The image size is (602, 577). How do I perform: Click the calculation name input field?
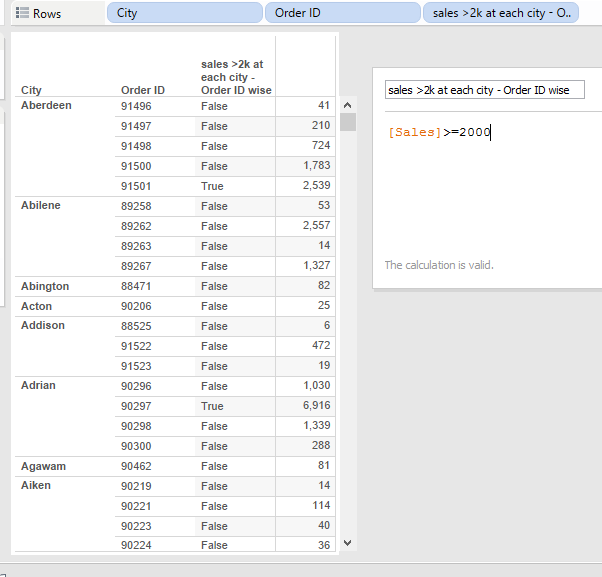[485, 89]
